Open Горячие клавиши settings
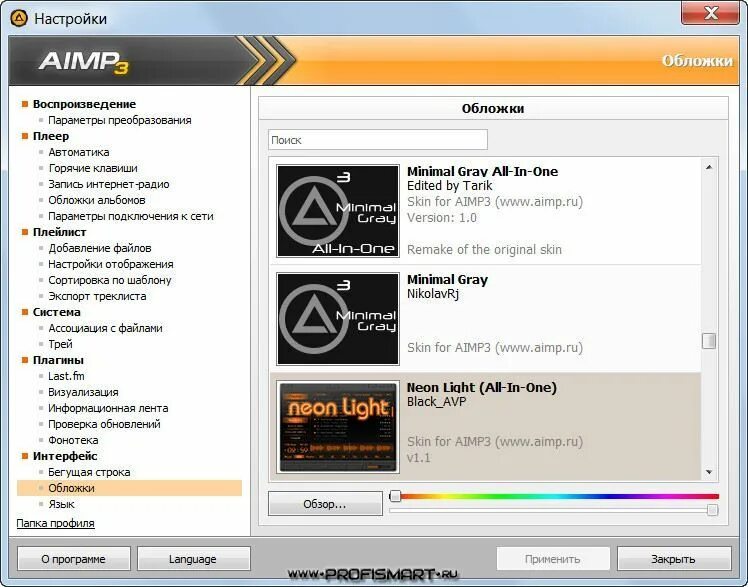 pyautogui.click(x=93, y=168)
